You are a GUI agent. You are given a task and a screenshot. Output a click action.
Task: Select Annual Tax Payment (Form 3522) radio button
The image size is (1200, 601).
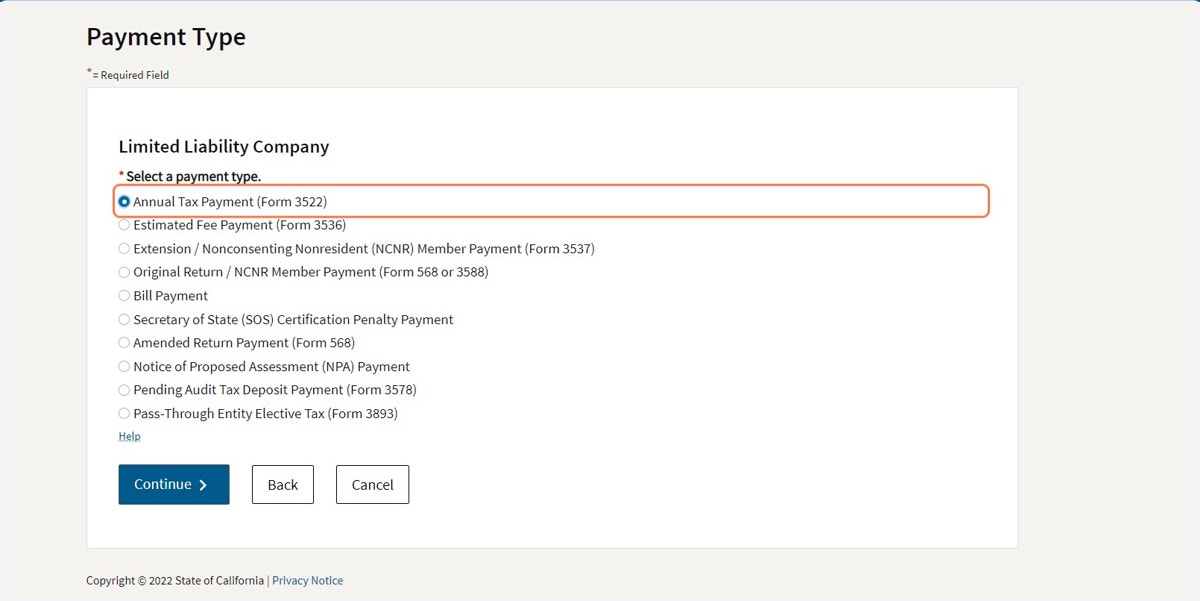click(x=124, y=201)
